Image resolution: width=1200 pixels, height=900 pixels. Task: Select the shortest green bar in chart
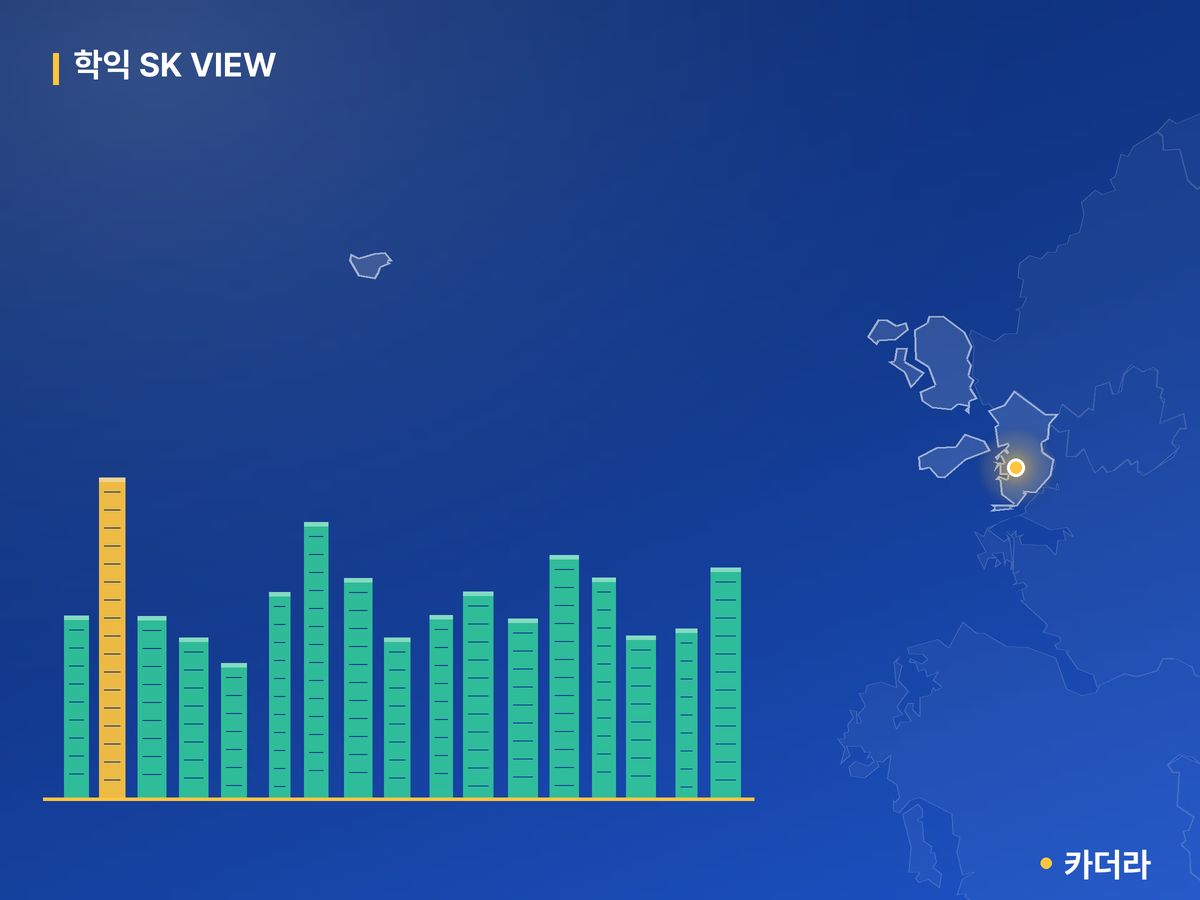click(234, 730)
